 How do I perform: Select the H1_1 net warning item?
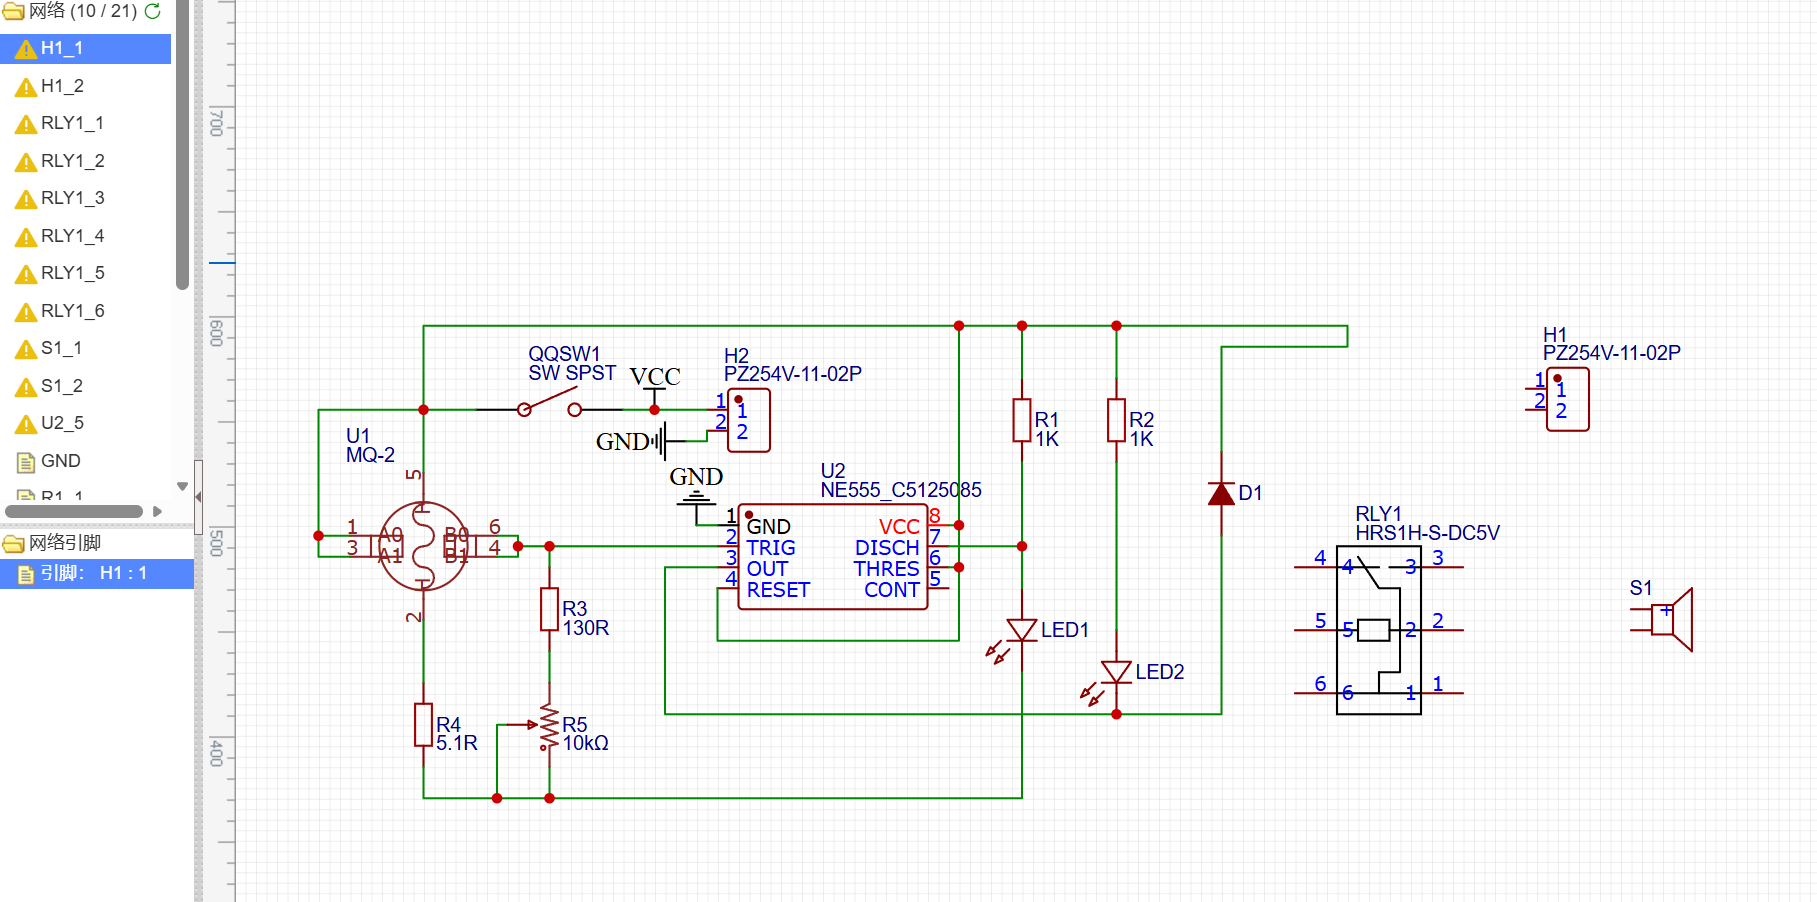pyautogui.click(x=62, y=48)
